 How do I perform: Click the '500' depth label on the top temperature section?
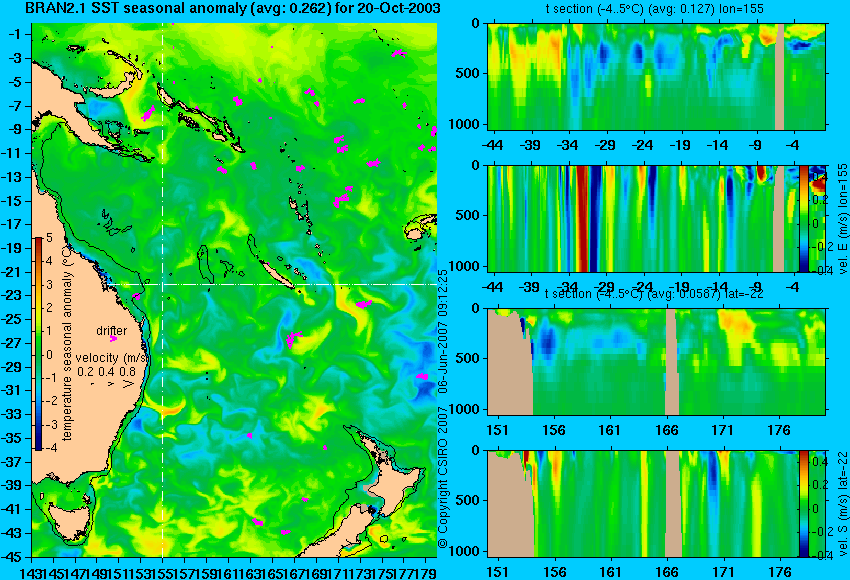(467, 73)
